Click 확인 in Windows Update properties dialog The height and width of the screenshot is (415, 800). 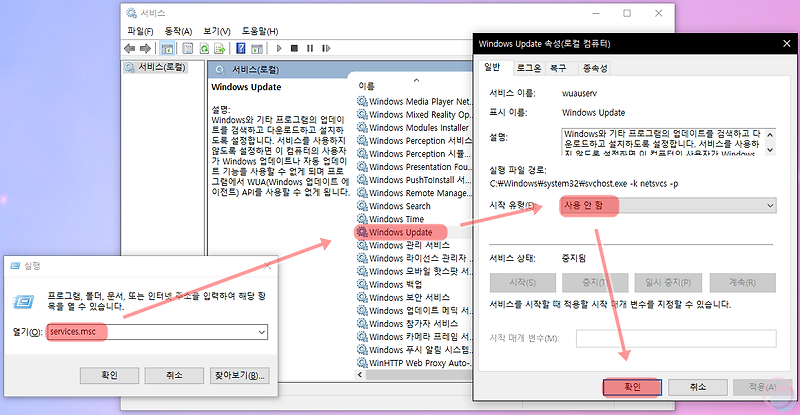(x=632, y=387)
